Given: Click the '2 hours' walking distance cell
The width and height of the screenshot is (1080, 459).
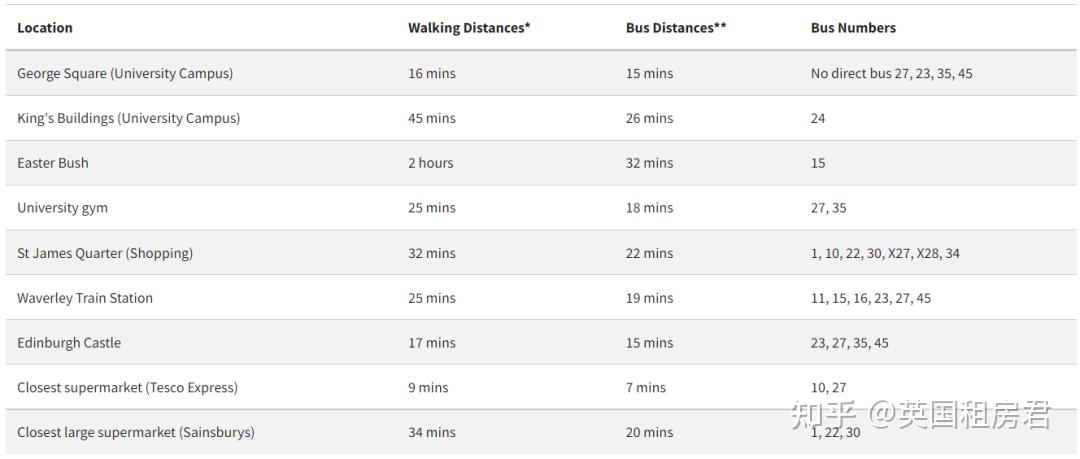Looking at the screenshot, I should [x=430, y=163].
